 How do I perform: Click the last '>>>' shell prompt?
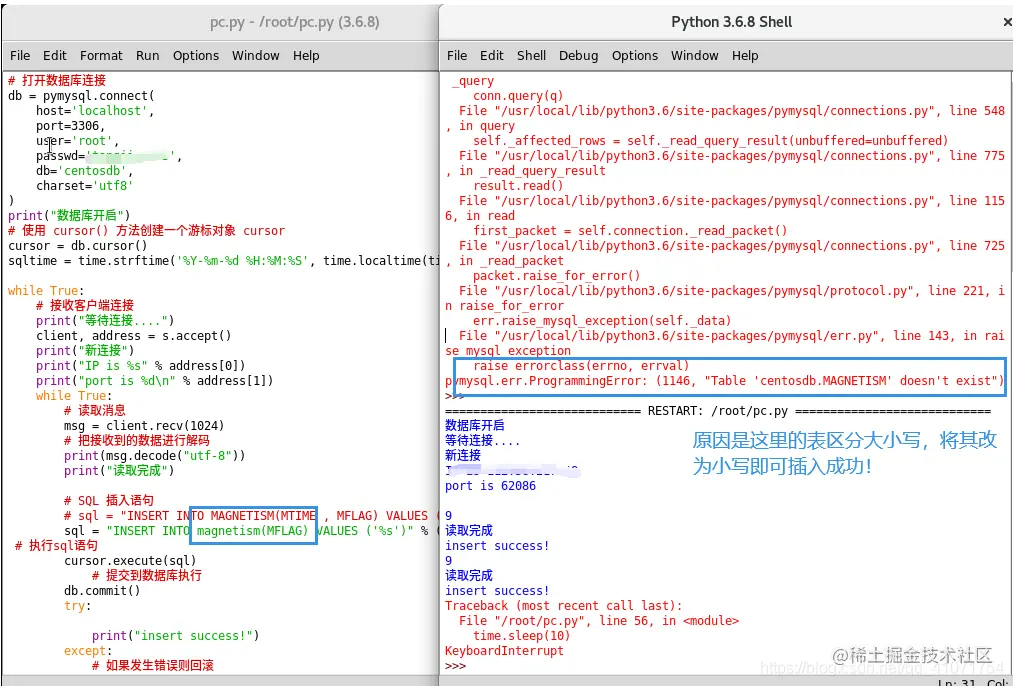(455, 665)
